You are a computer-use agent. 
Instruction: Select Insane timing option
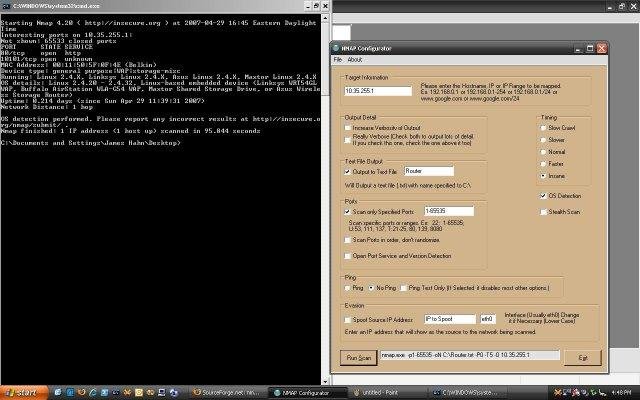[x=543, y=176]
